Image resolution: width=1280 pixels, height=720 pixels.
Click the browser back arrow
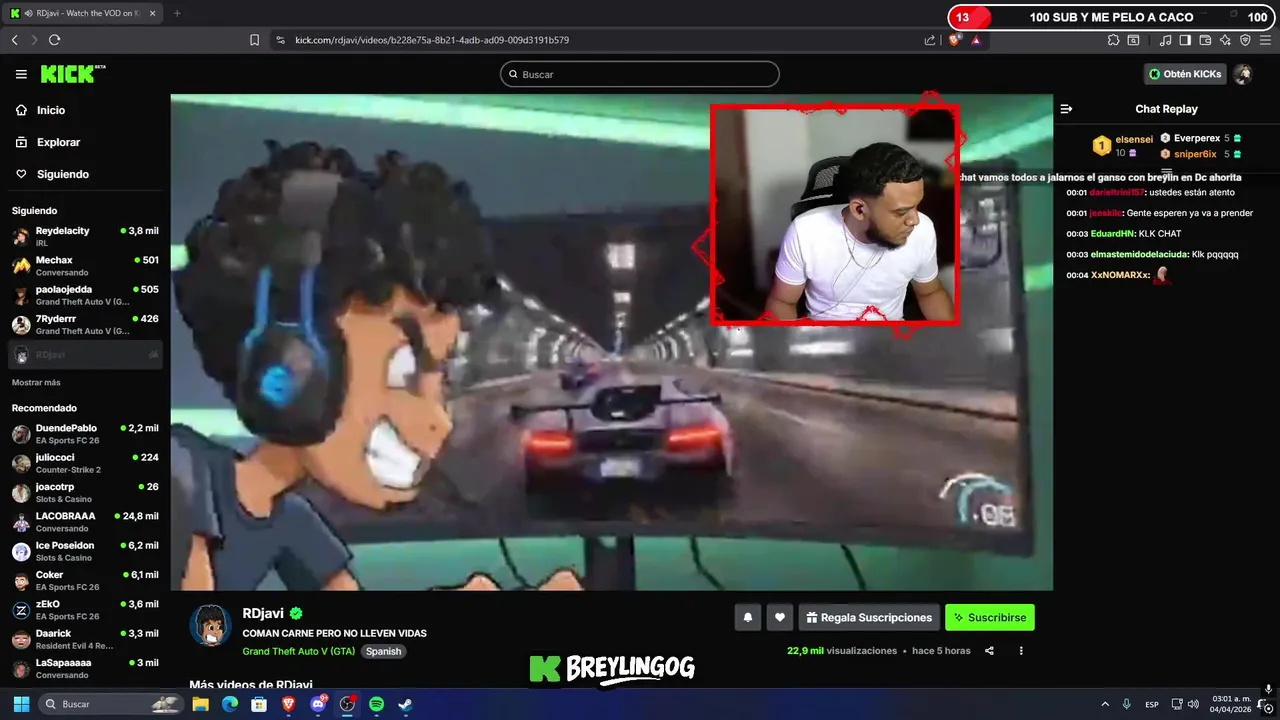click(x=14, y=40)
